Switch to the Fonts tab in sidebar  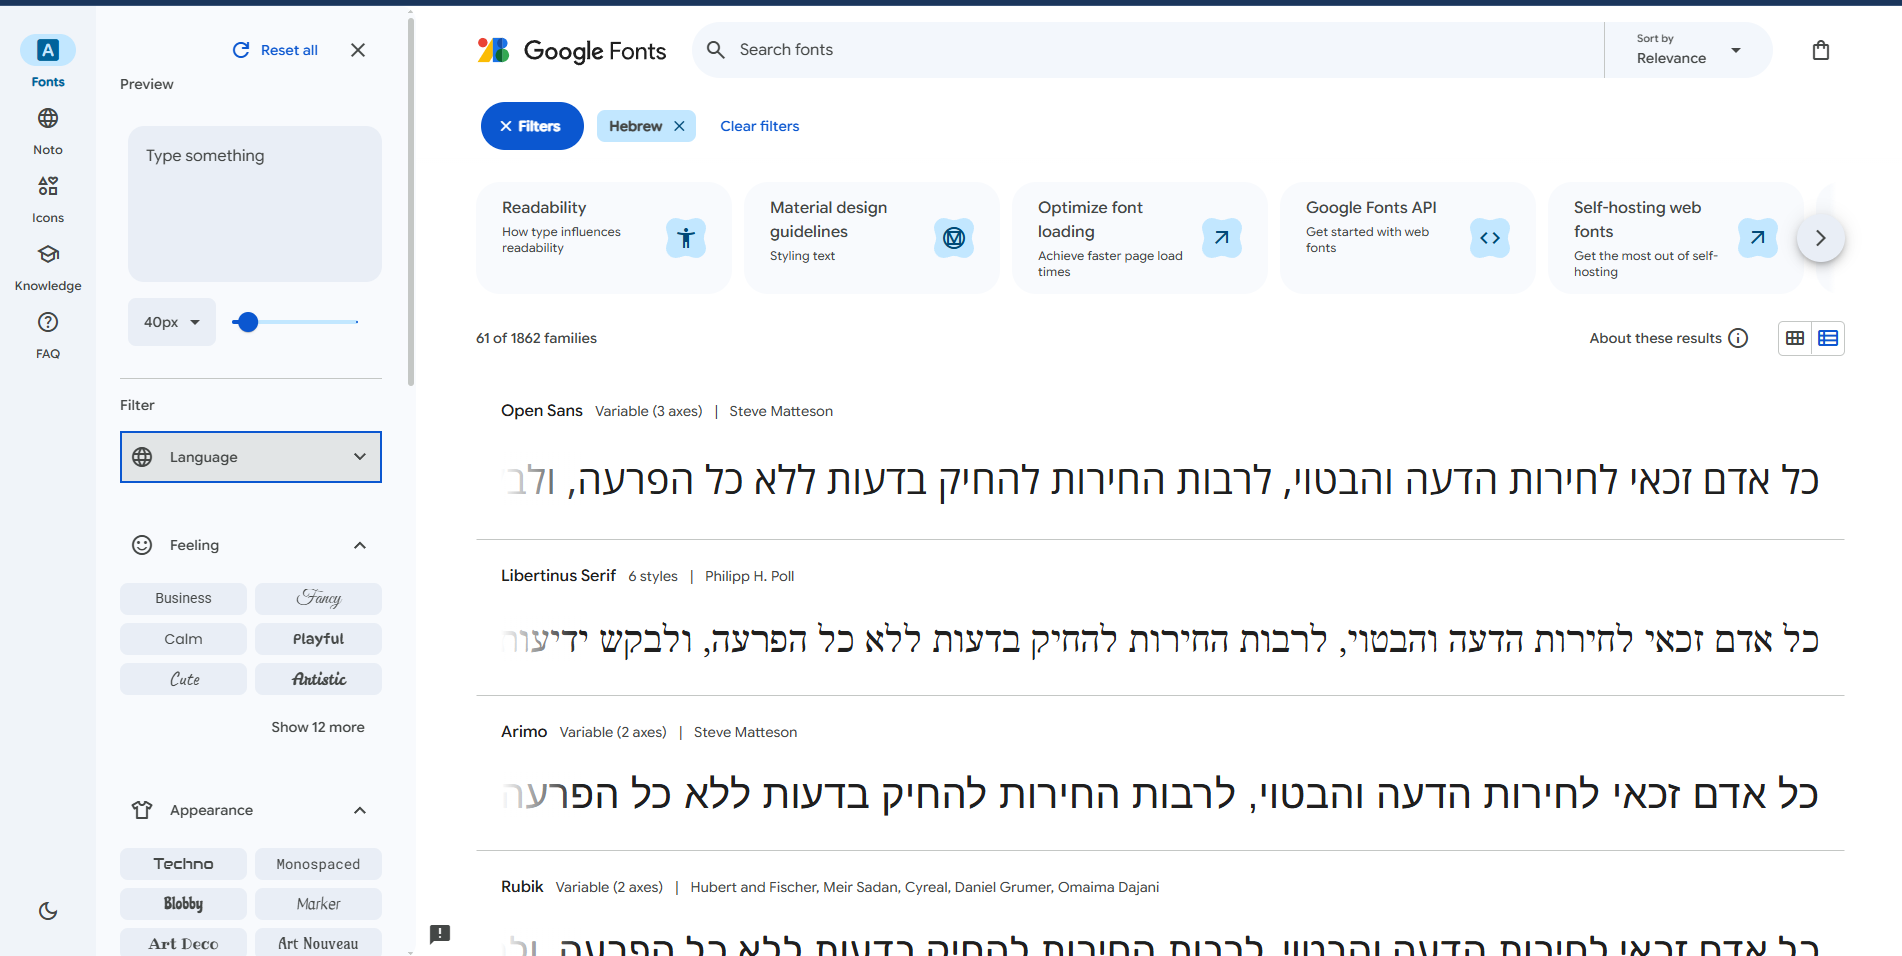tap(47, 60)
